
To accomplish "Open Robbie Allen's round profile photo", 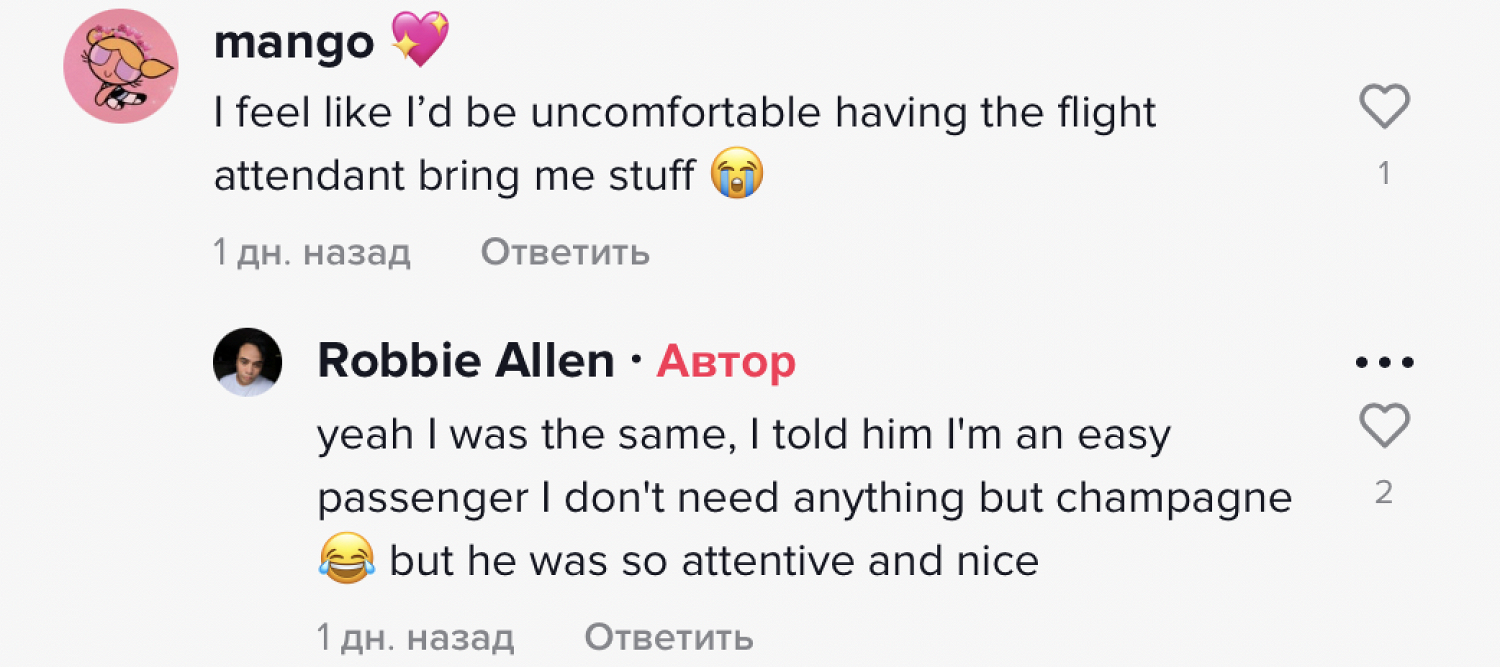I will click(247, 362).
